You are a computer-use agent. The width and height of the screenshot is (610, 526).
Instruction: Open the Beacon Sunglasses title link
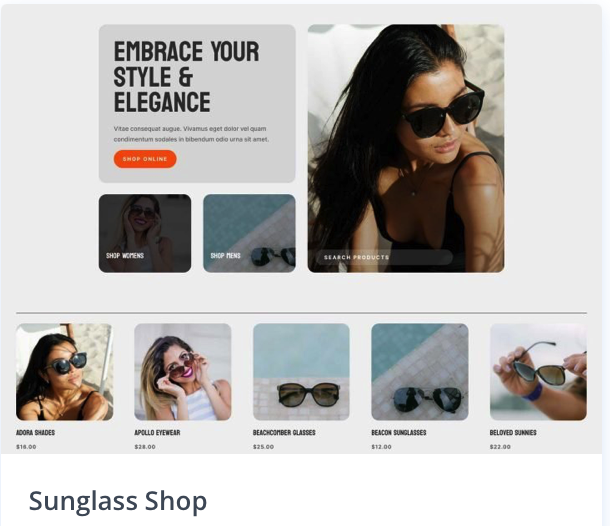(399, 433)
